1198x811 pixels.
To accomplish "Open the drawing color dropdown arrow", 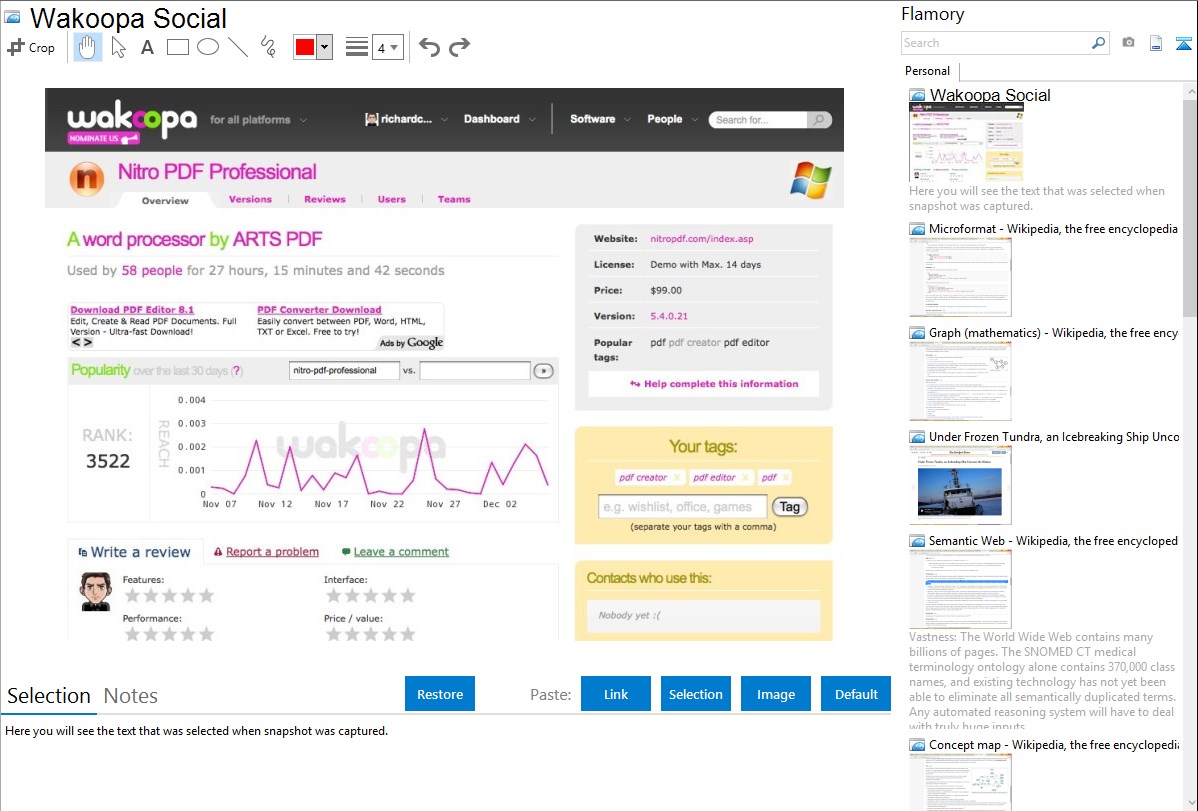I will click(x=324, y=47).
